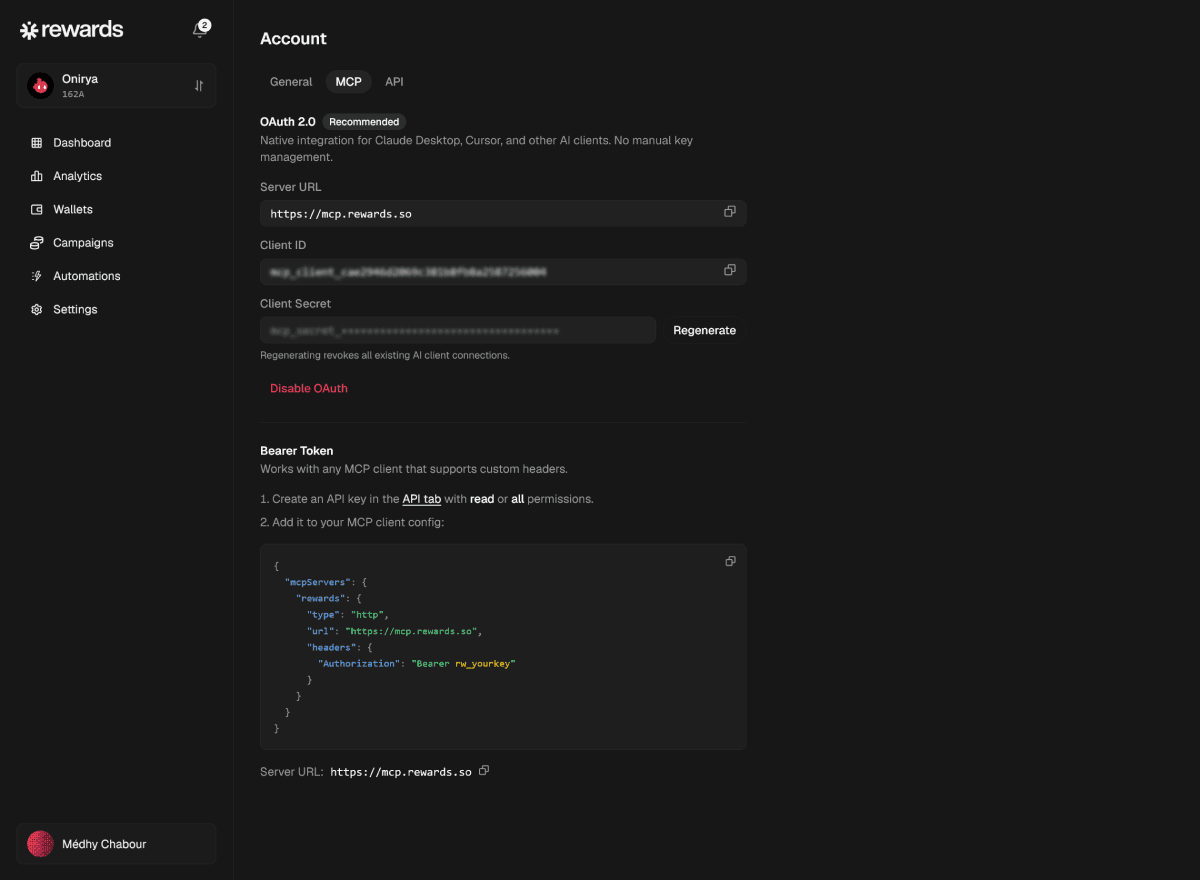
Task: Click the Onirya workspace avatar
Action: pyautogui.click(x=40, y=86)
